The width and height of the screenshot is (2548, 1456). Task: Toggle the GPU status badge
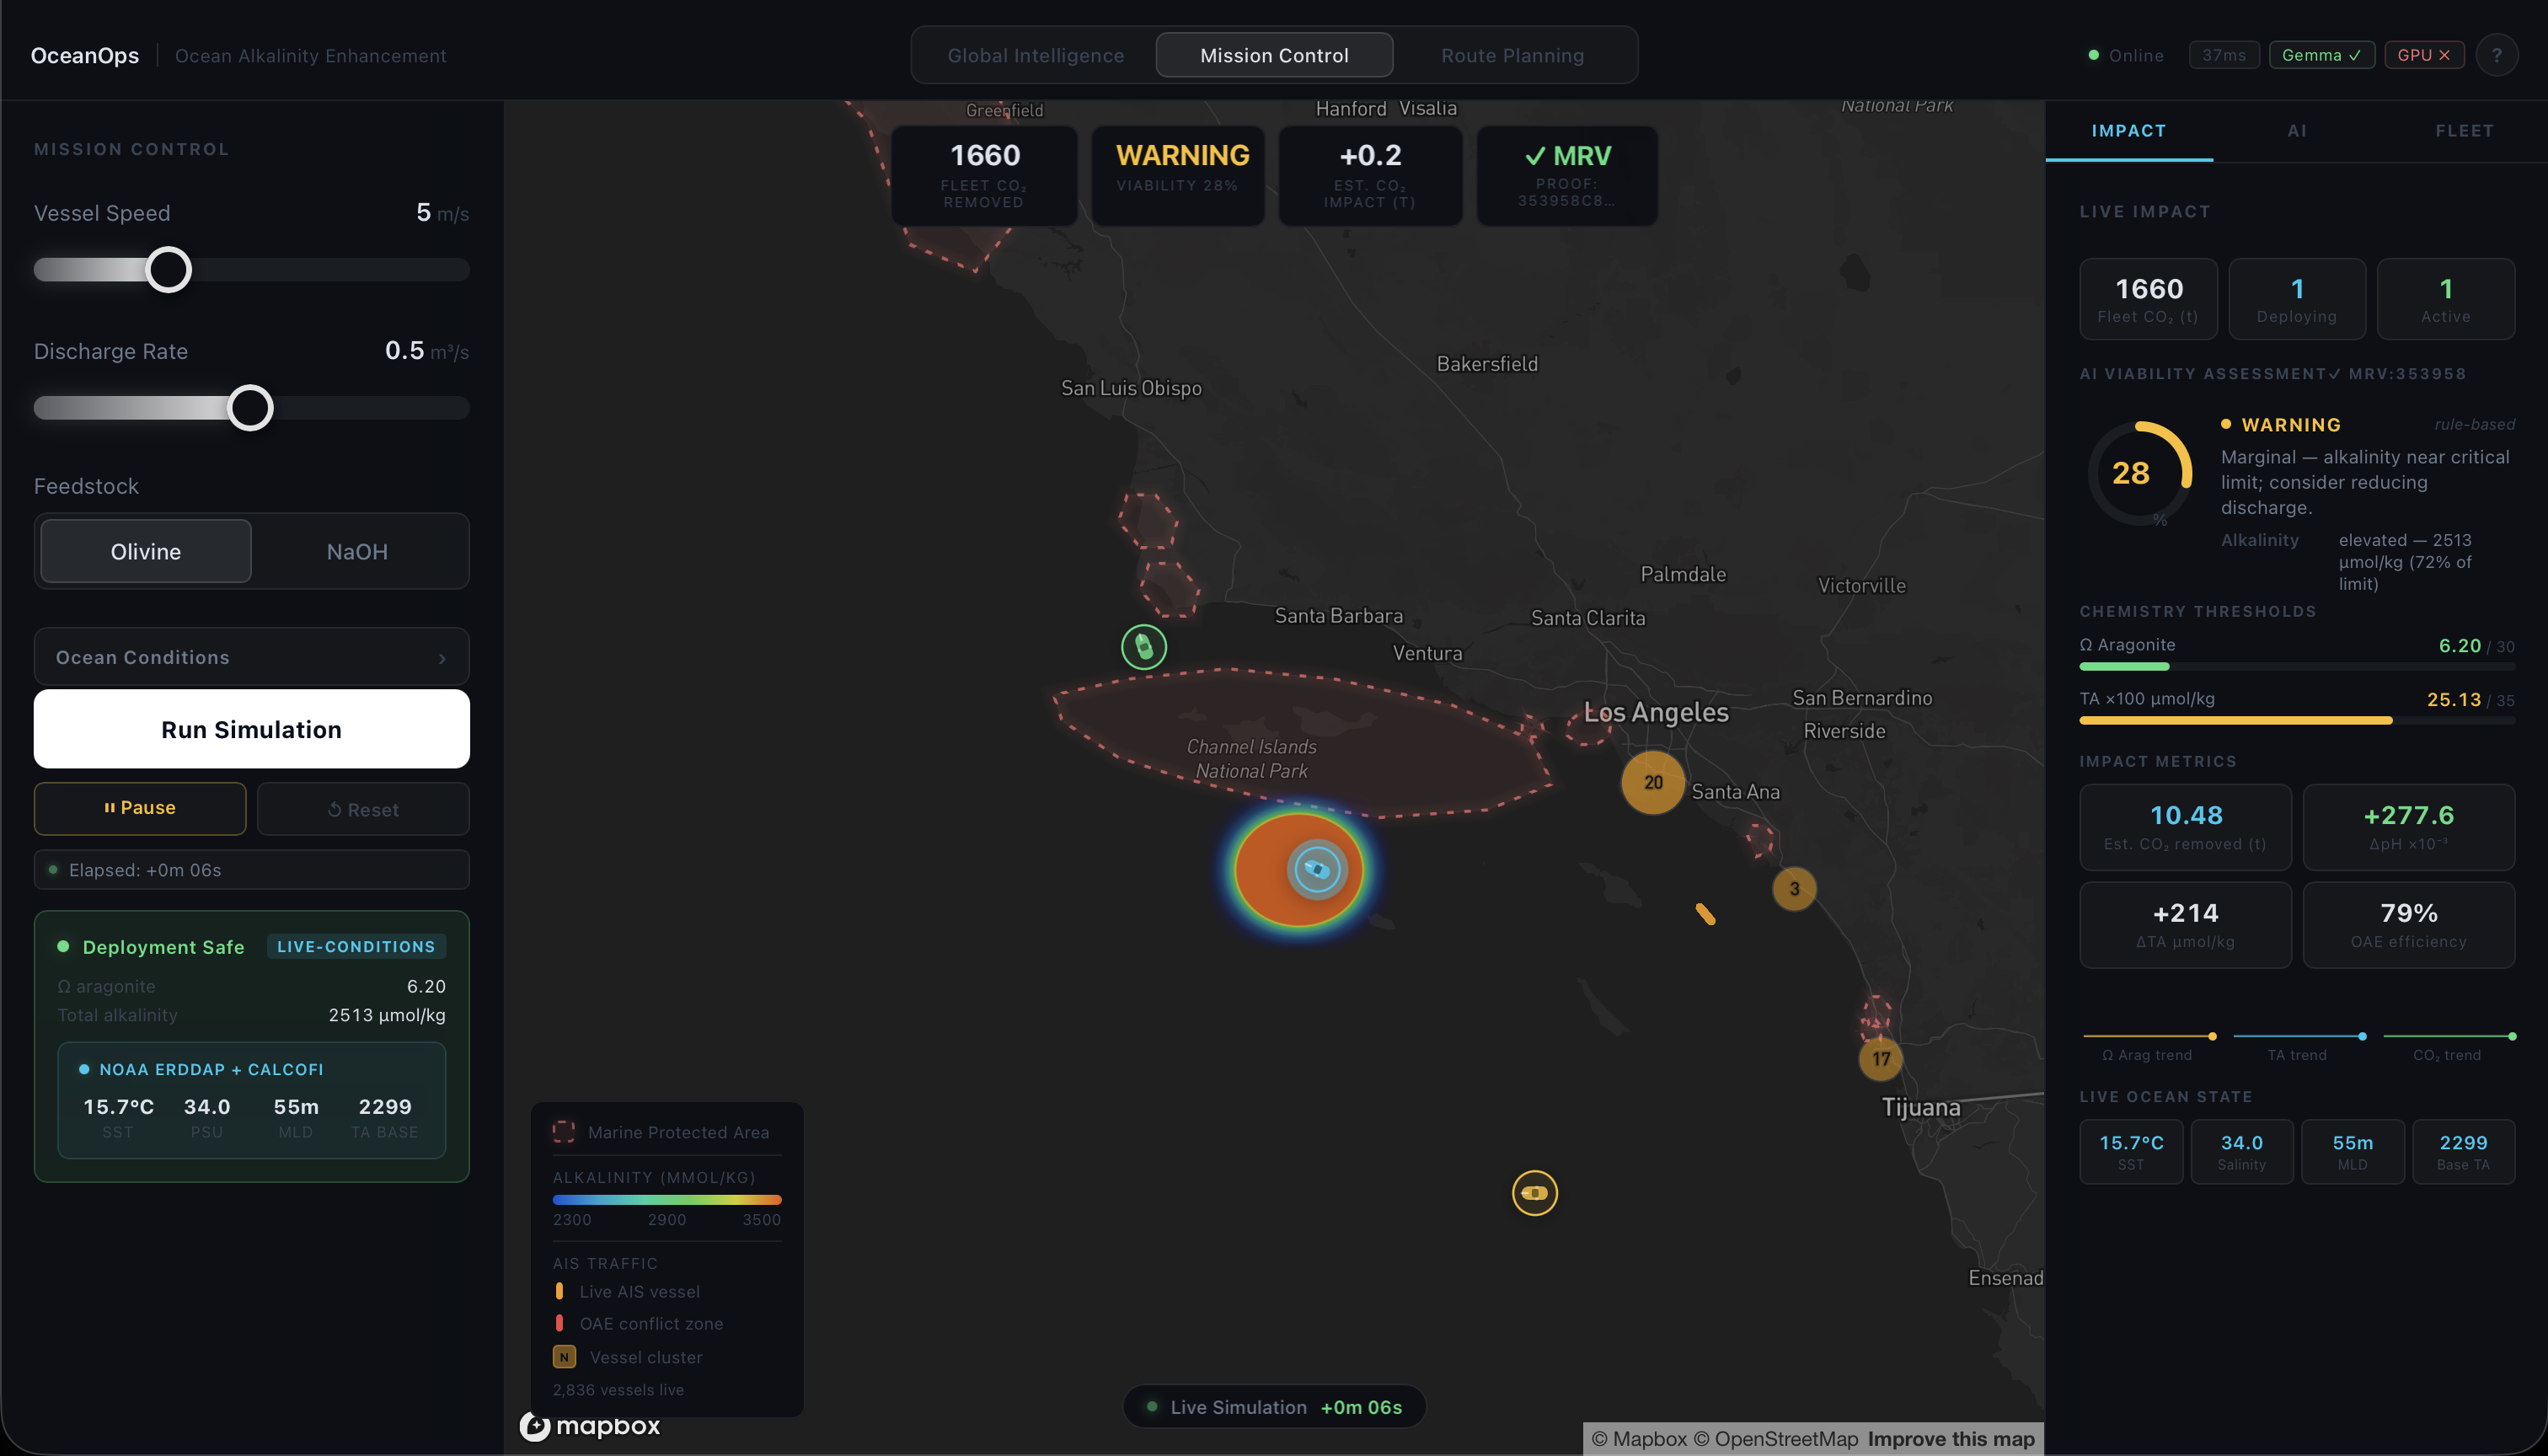[x=2423, y=55]
